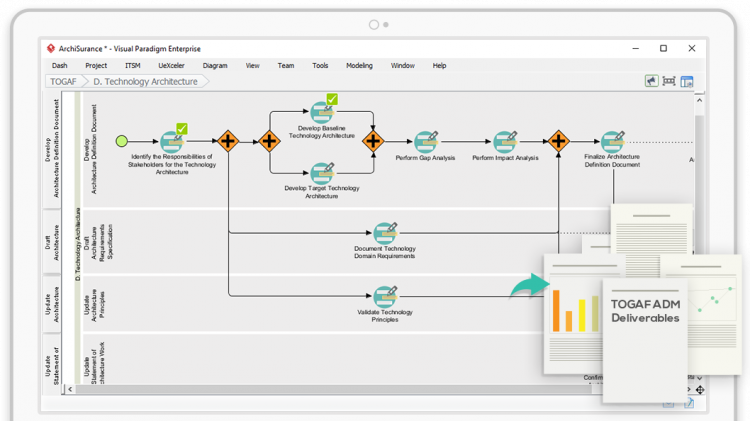Open the UeXceler menu
750x421 pixels.
click(x=171, y=65)
